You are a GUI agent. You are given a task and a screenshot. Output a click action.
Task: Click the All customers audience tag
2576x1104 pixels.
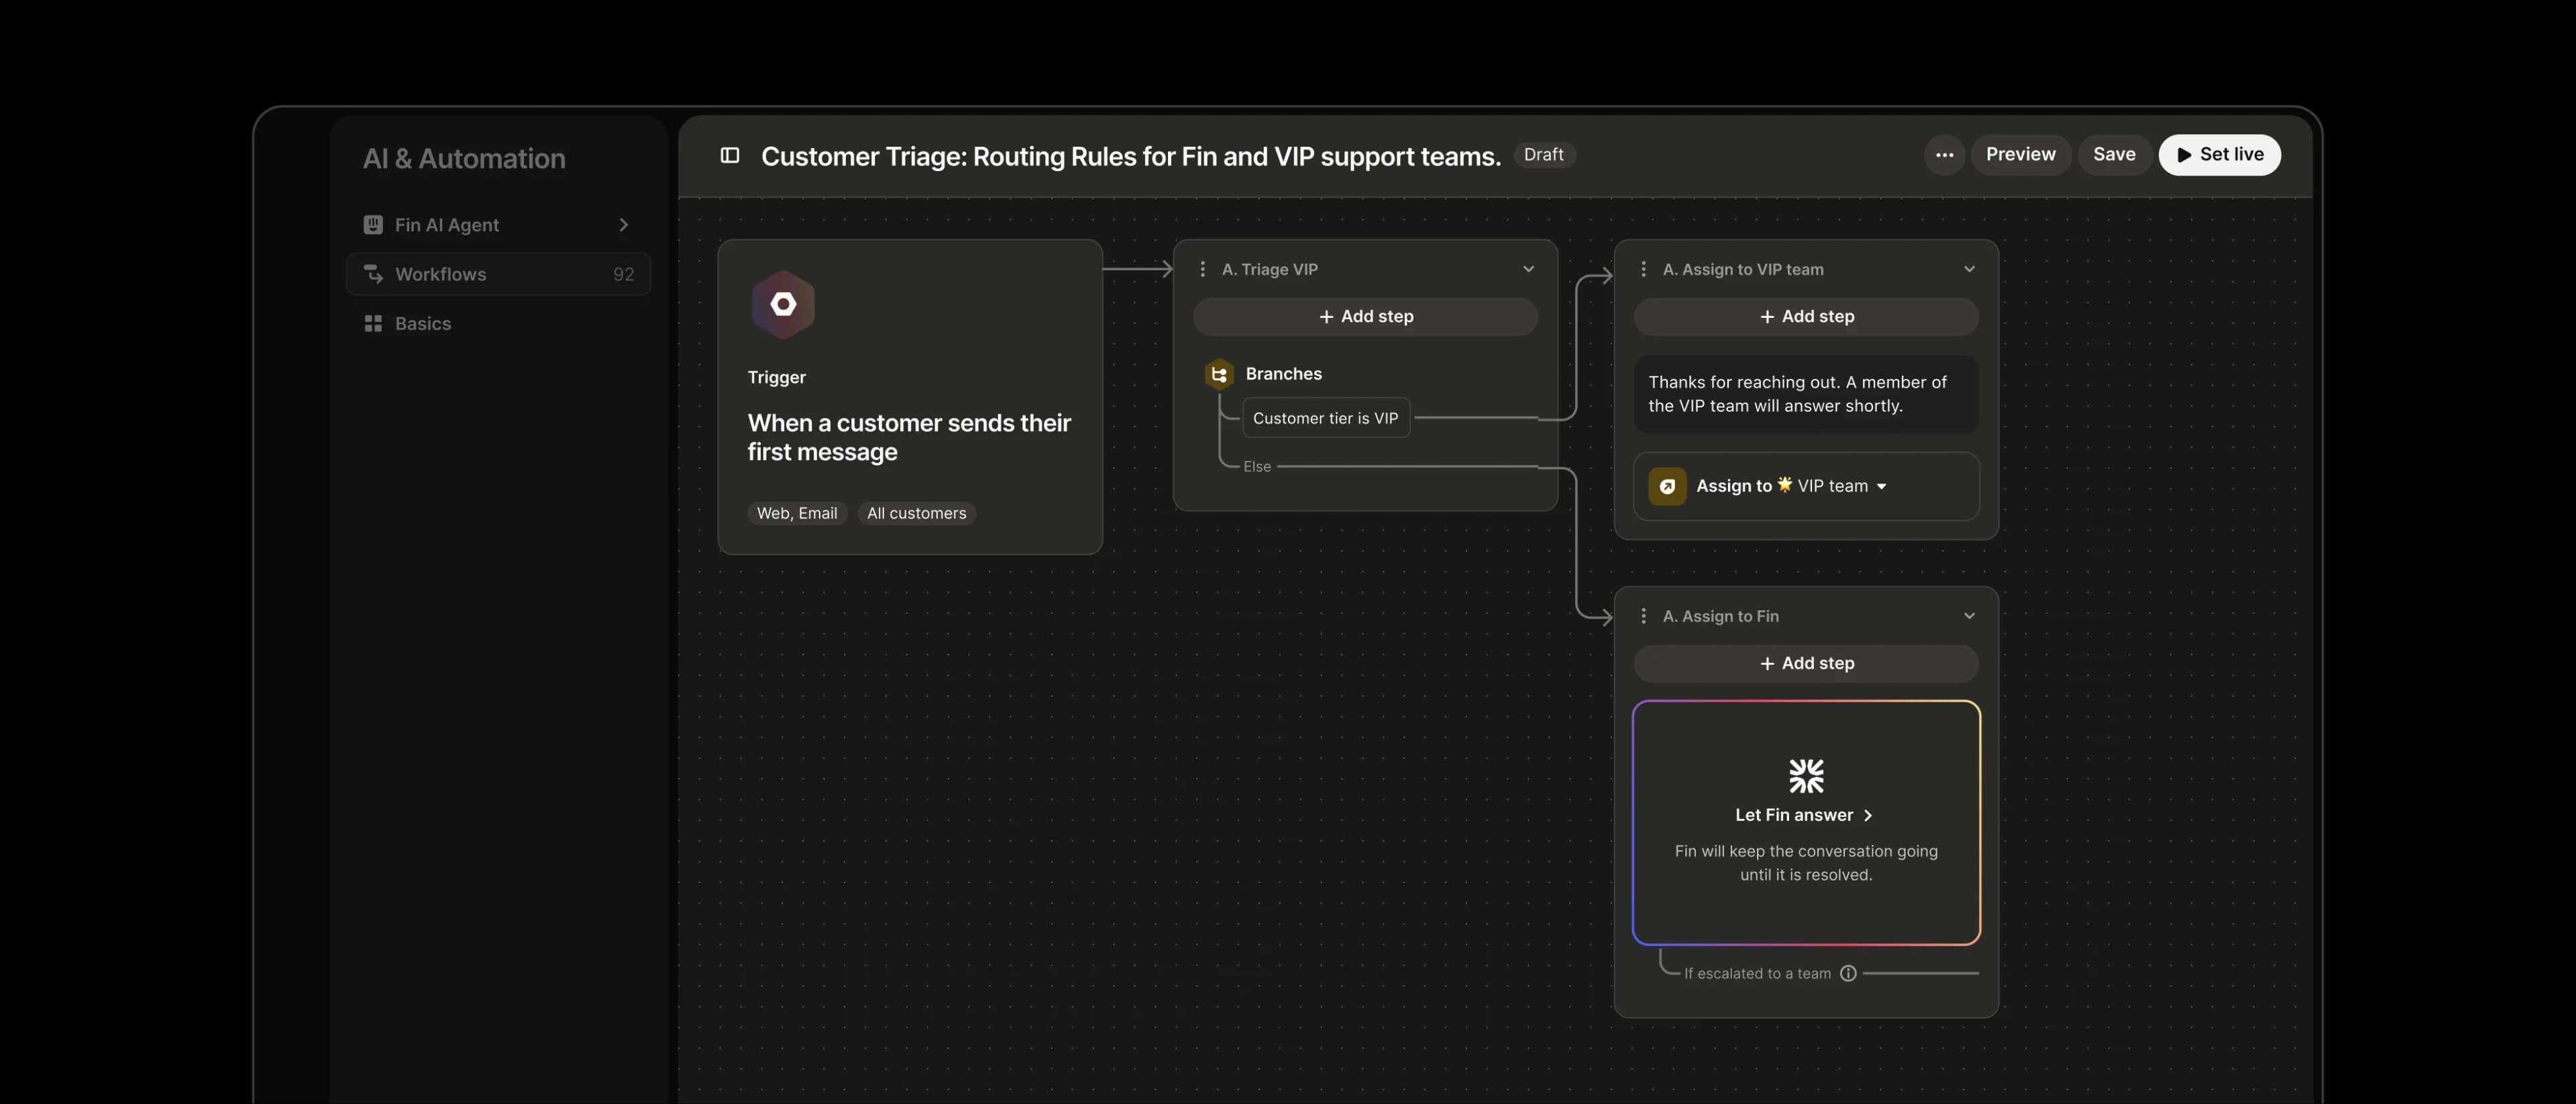[916, 513]
